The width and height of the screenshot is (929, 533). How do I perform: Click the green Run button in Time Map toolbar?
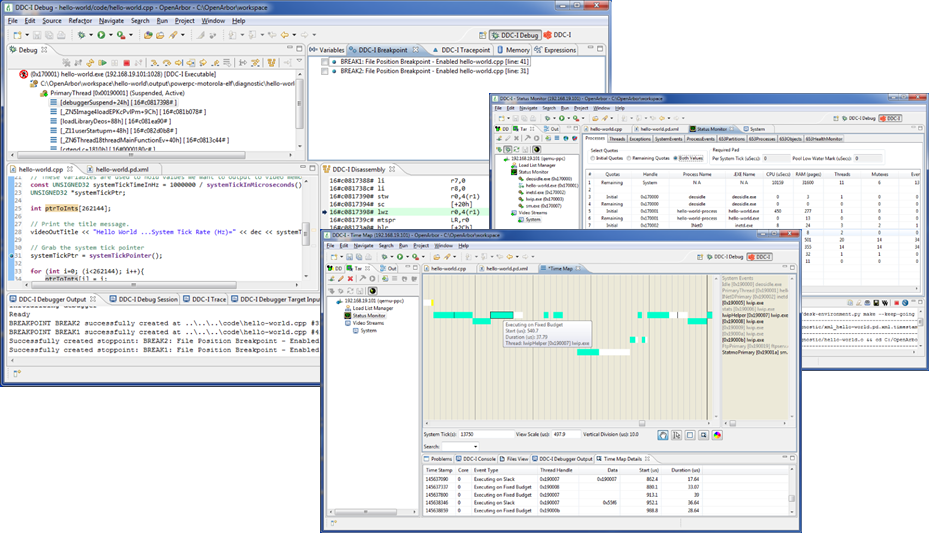click(400, 256)
